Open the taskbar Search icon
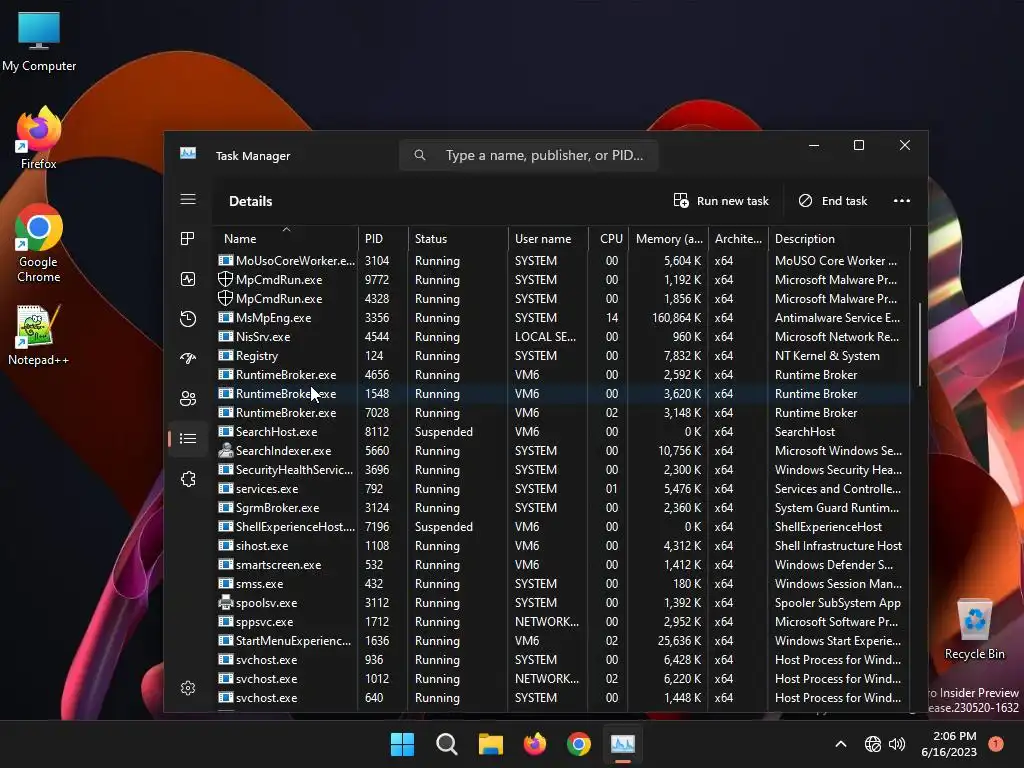The width and height of the screenshot is (1024, 768). tap(447, 744)
